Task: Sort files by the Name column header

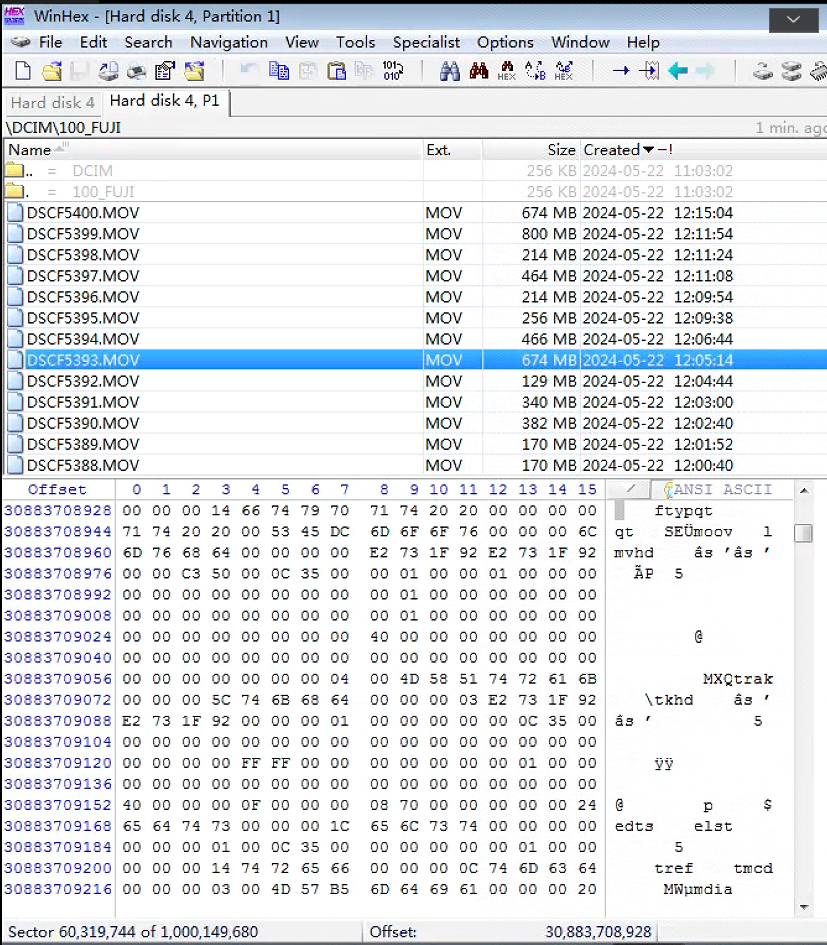Action: (x=213, y=149)
